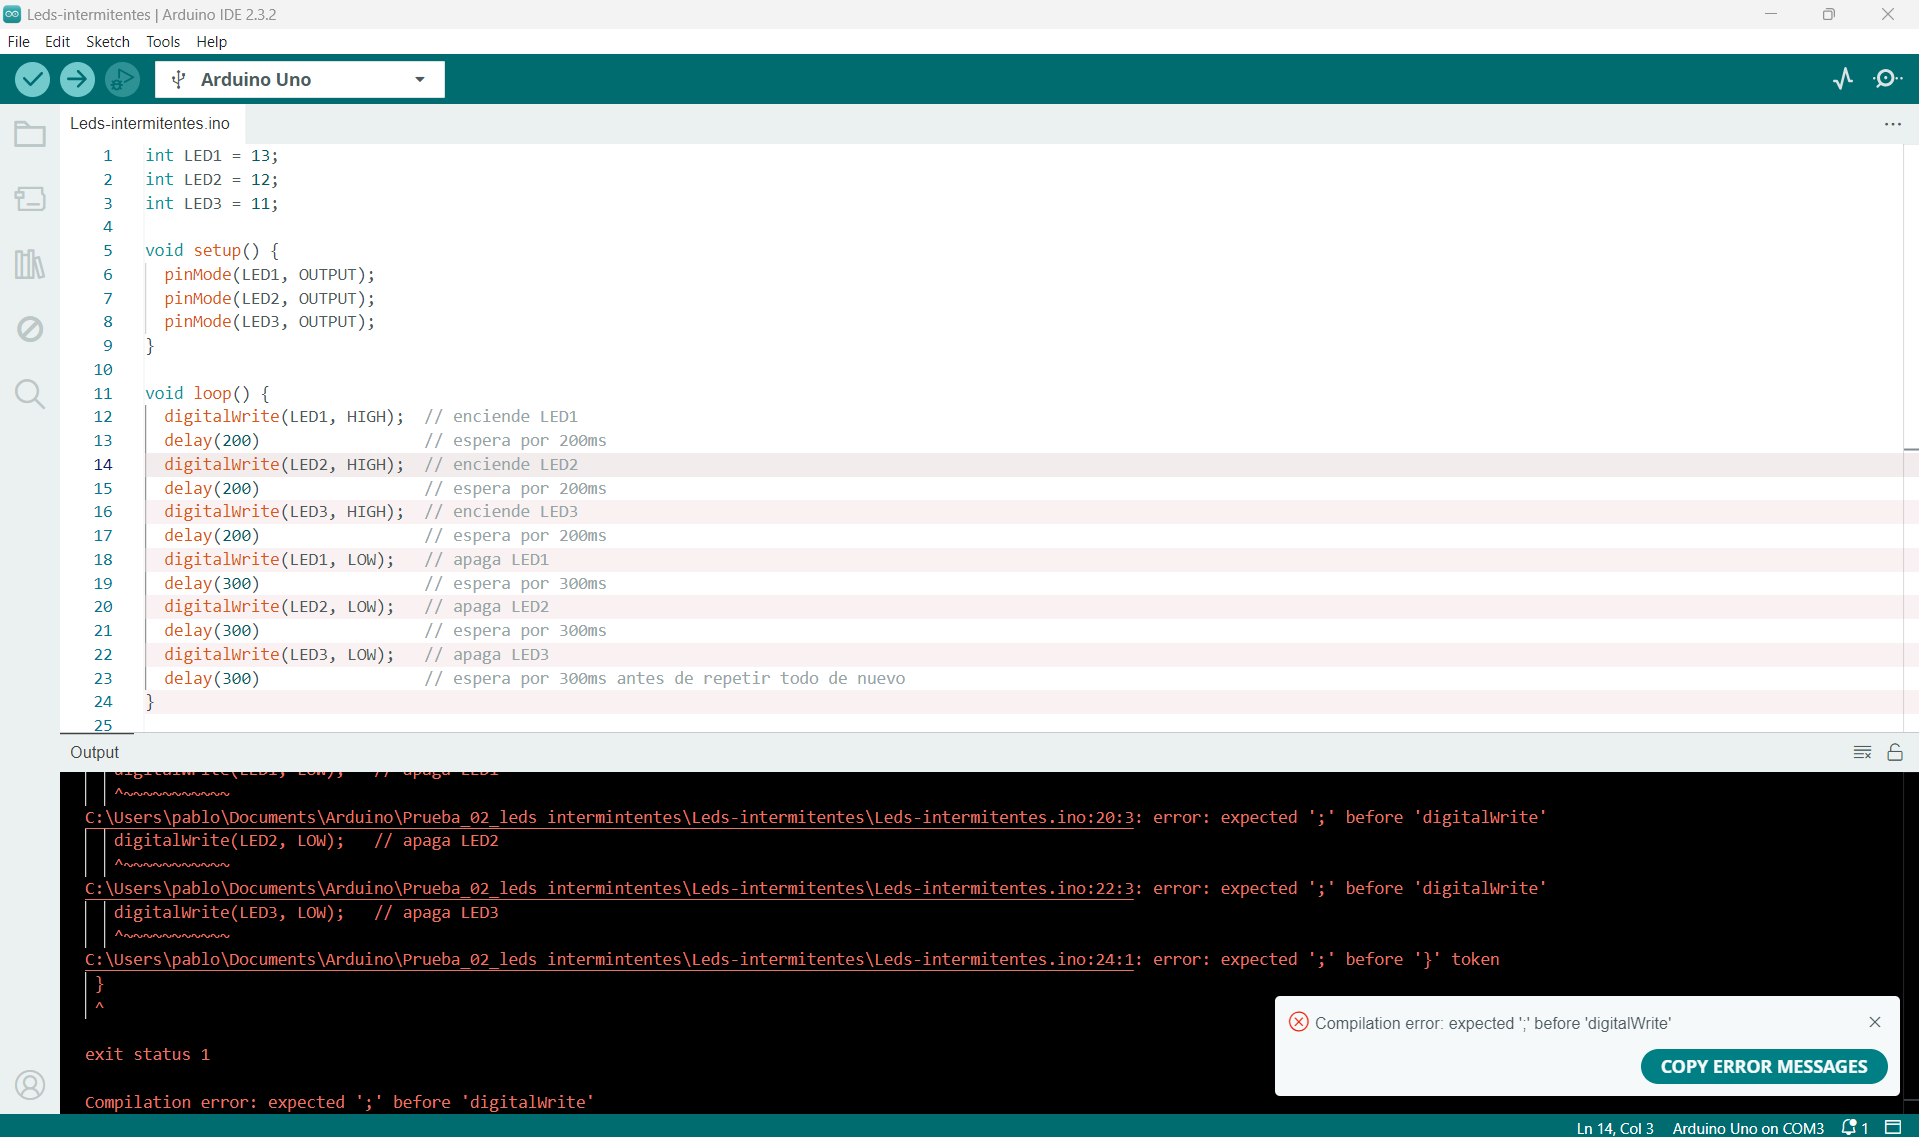Open the Sketch menu

(108, 42)
